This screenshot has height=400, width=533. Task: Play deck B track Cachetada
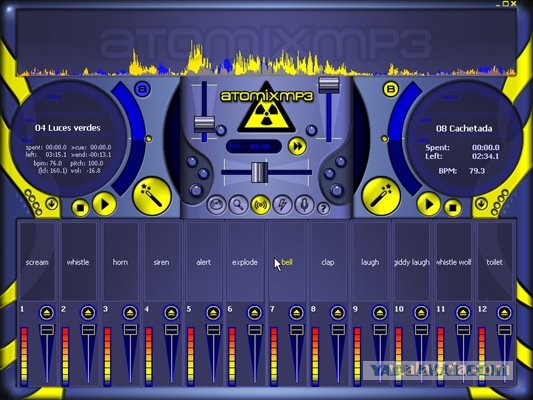click(x=429, y=204)
